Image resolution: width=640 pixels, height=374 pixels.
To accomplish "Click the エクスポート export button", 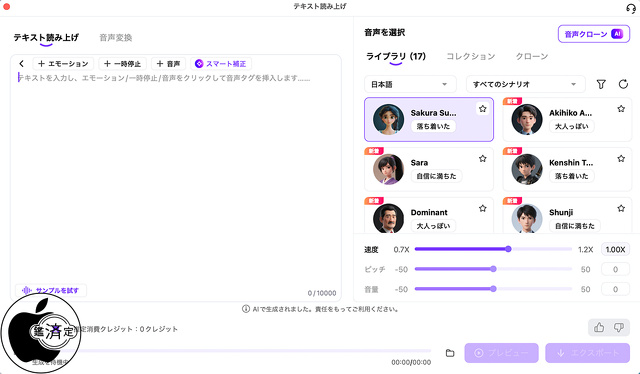I will coord(587,353).
